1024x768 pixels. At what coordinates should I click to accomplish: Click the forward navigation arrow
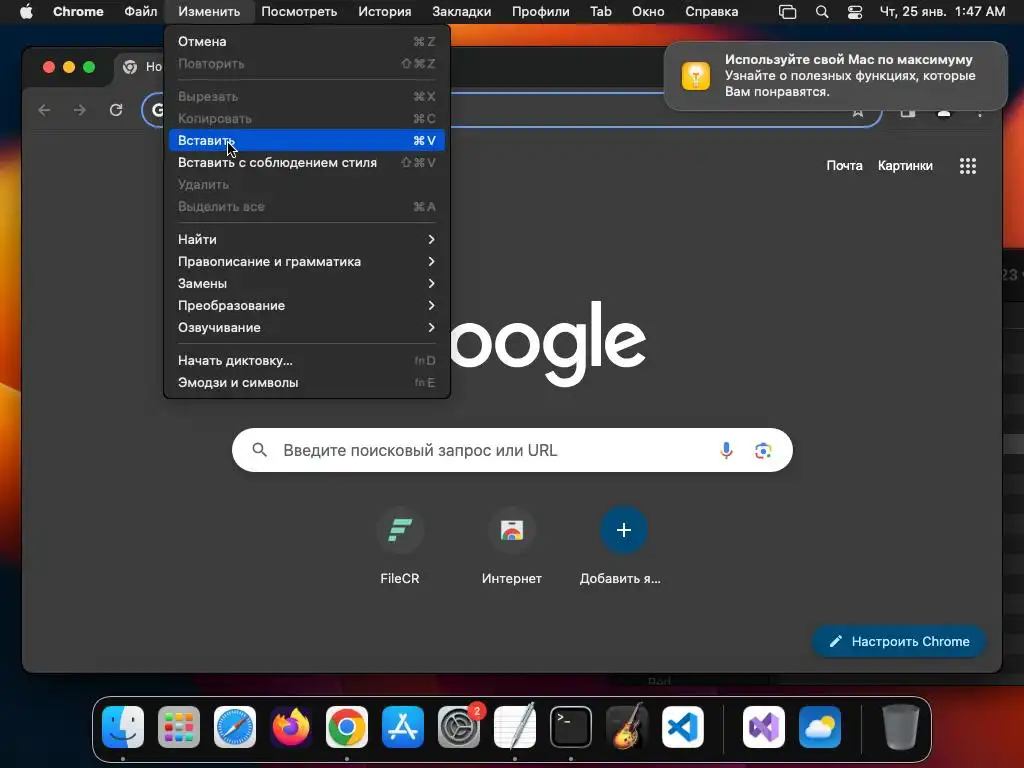pyautogui.click(x=80, y=110)
